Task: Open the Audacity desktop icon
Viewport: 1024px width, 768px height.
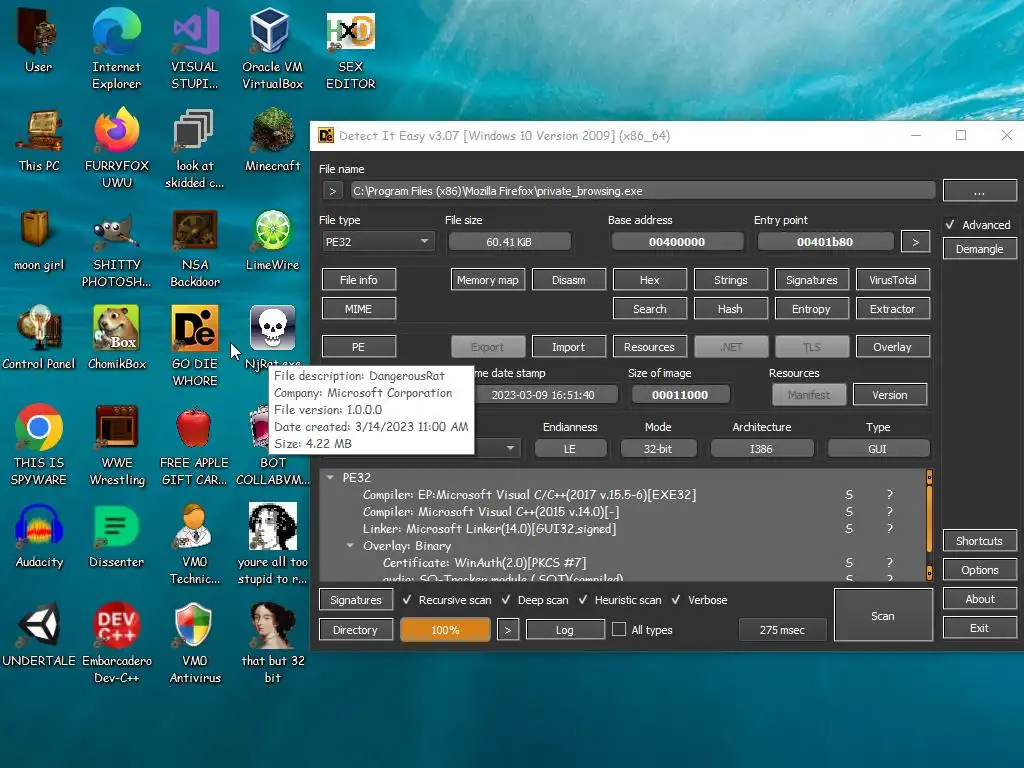Action: [39, 536]
